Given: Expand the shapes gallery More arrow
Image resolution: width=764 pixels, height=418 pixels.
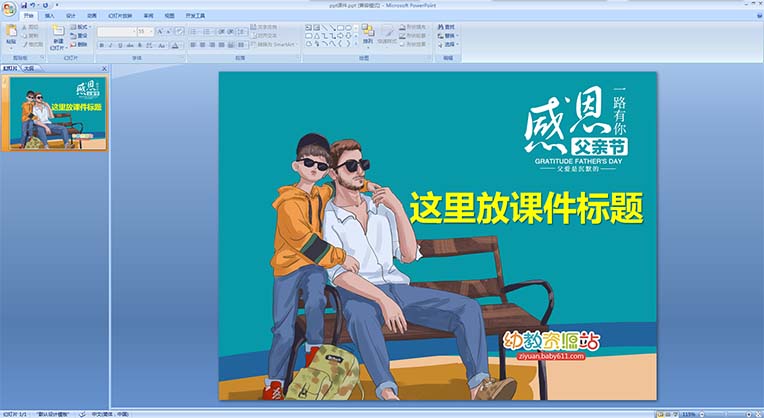Looking at the screenshot, I should click(356, 44).
